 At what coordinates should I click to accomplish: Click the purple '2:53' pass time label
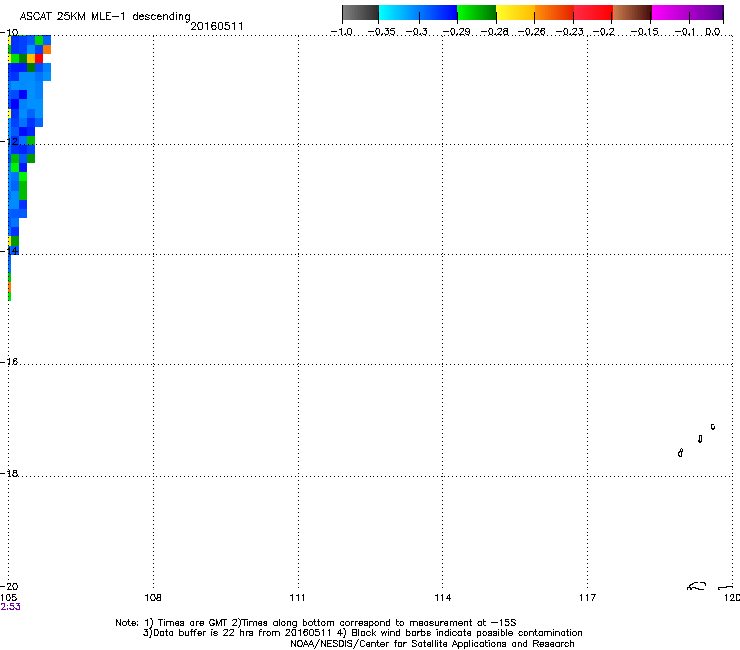point(10,607)
